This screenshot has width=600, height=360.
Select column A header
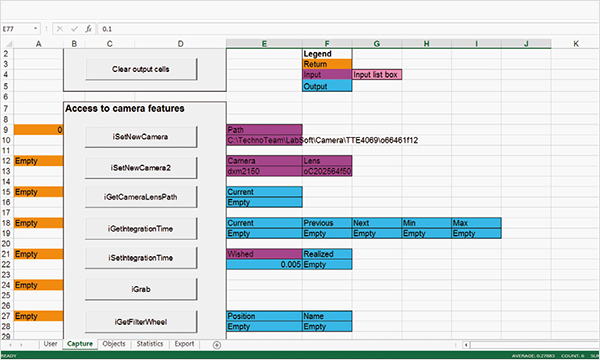click(x=38, y=44)
